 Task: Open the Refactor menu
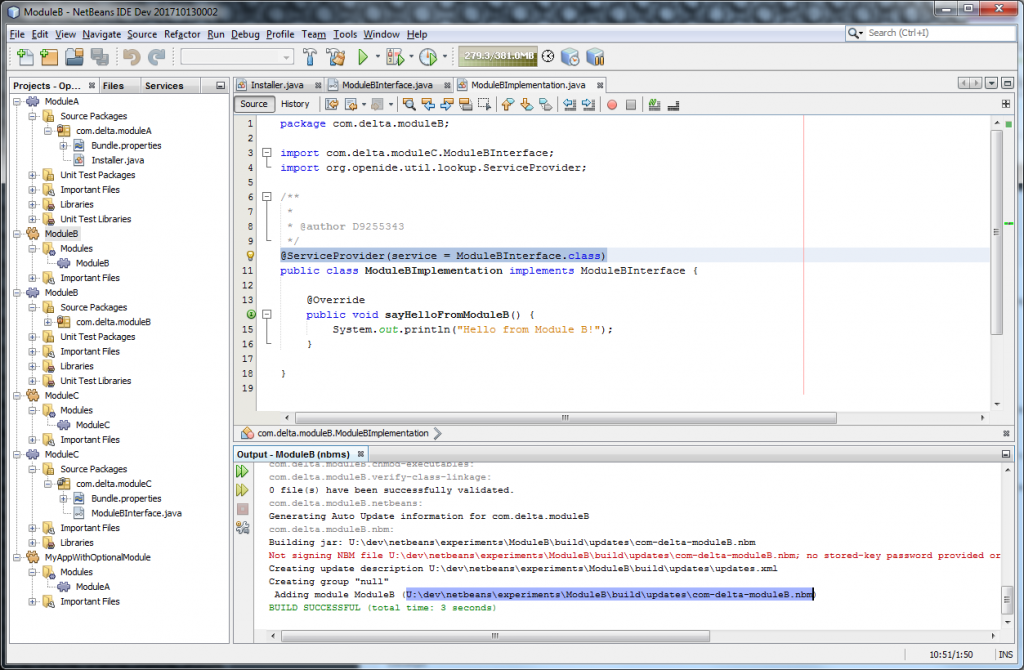coord(182,34)
